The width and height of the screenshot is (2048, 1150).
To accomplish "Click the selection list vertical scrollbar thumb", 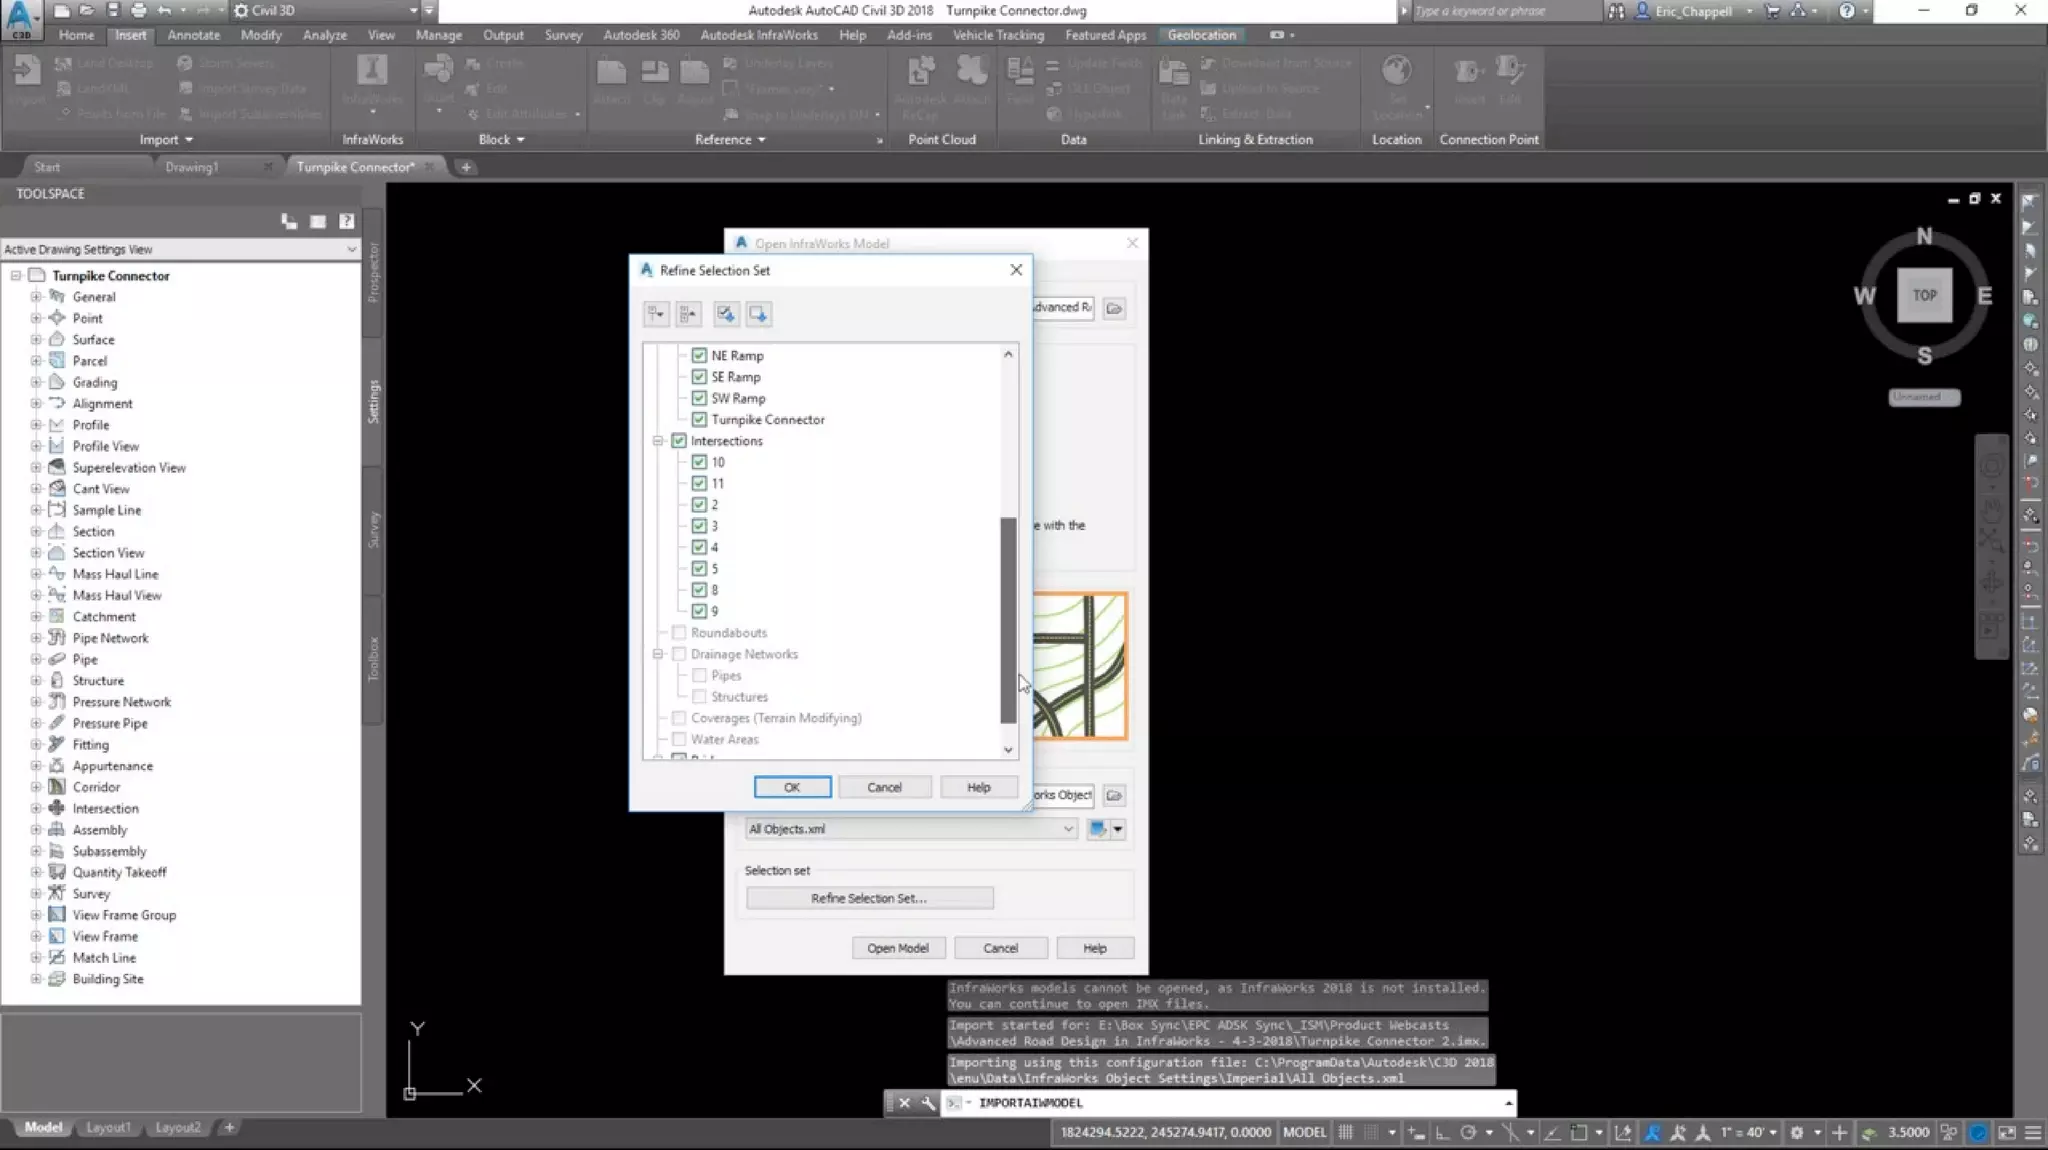I will 1008,620.
